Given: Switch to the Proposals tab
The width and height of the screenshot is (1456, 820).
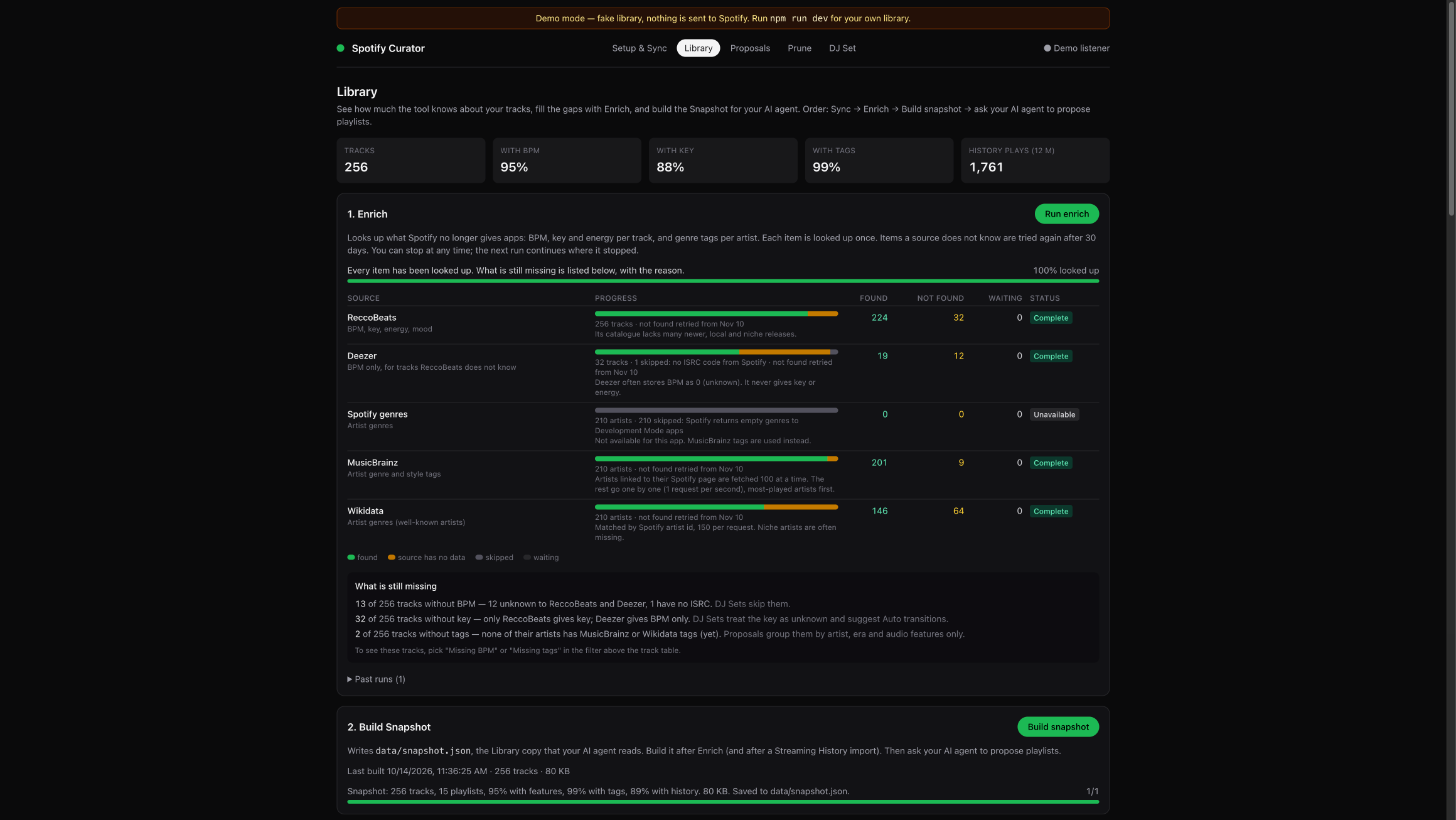Looking at the screenshot, I should point(750,48).
